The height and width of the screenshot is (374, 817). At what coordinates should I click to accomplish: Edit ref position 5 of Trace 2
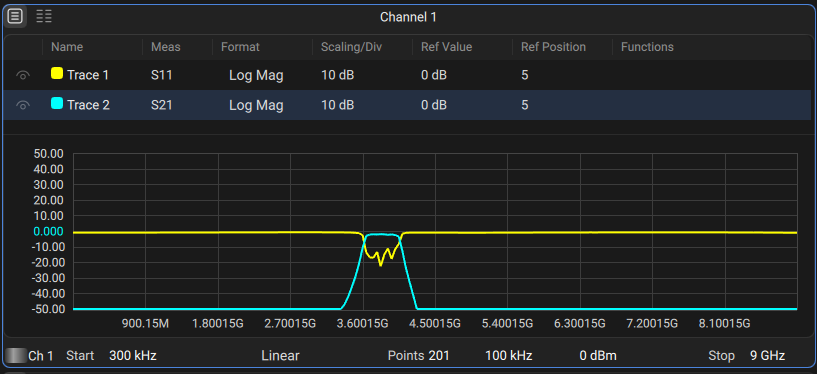coord(525,105)
